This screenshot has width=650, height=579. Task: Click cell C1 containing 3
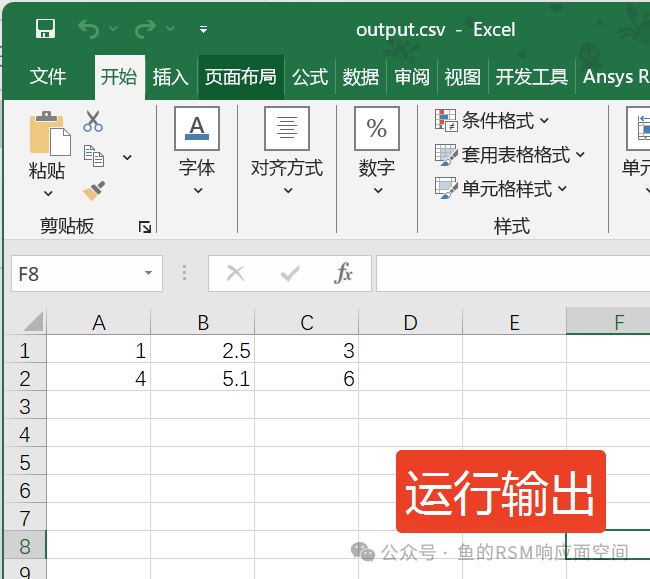click(x=307, y=351)
